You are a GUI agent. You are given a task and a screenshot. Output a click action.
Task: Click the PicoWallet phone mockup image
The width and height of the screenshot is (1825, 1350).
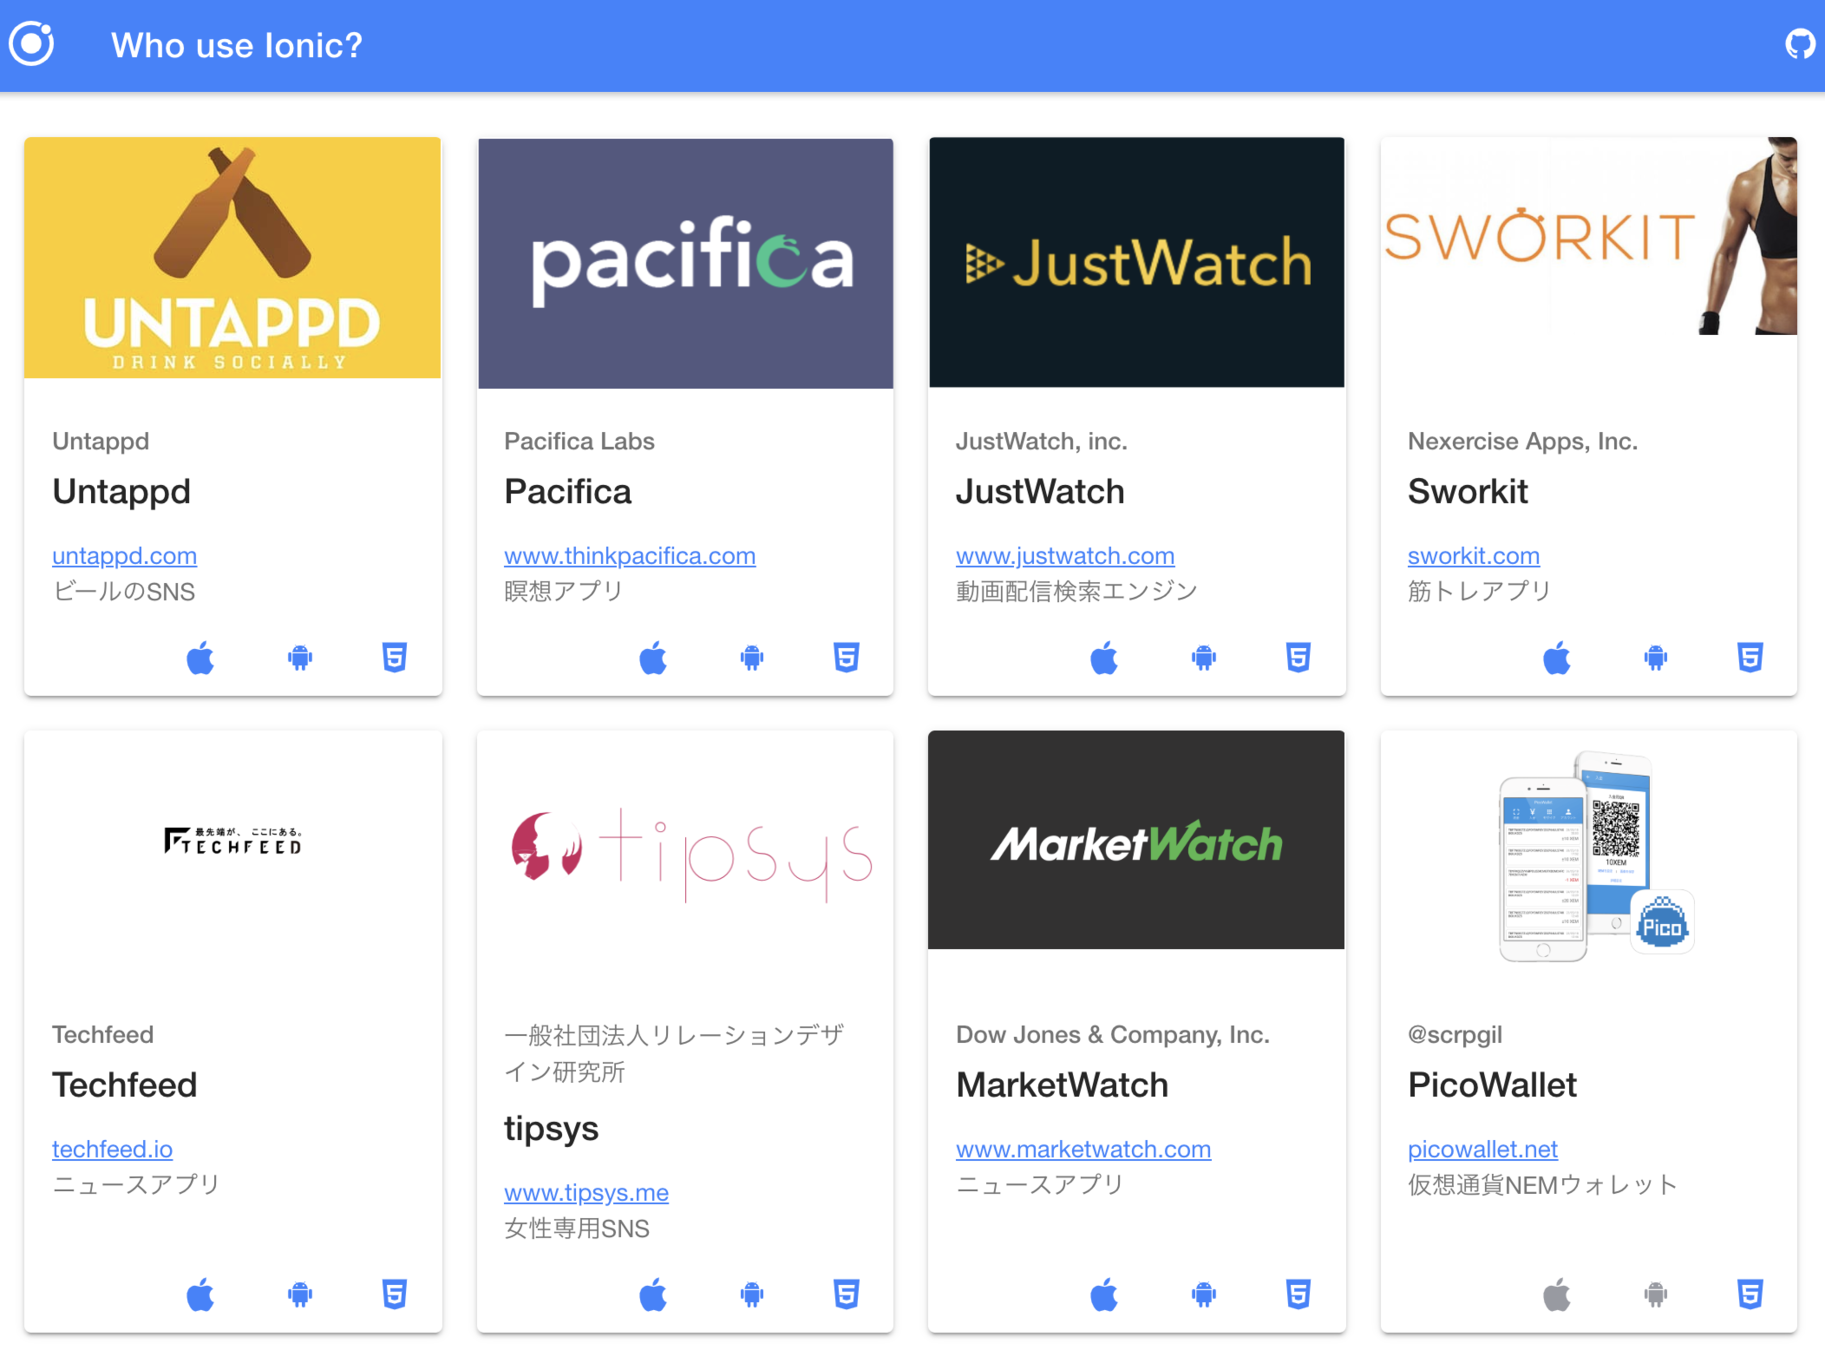point(1596,856)
